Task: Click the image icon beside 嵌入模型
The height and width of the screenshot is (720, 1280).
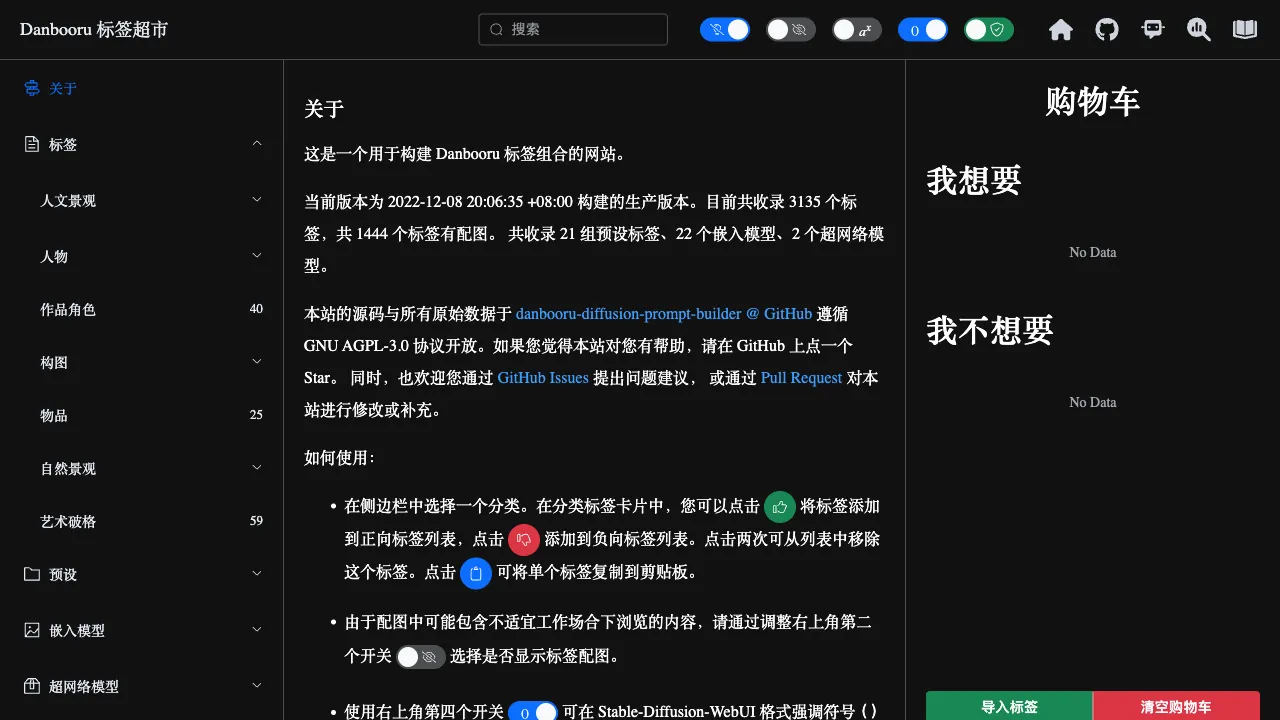Action: (32, 630)
